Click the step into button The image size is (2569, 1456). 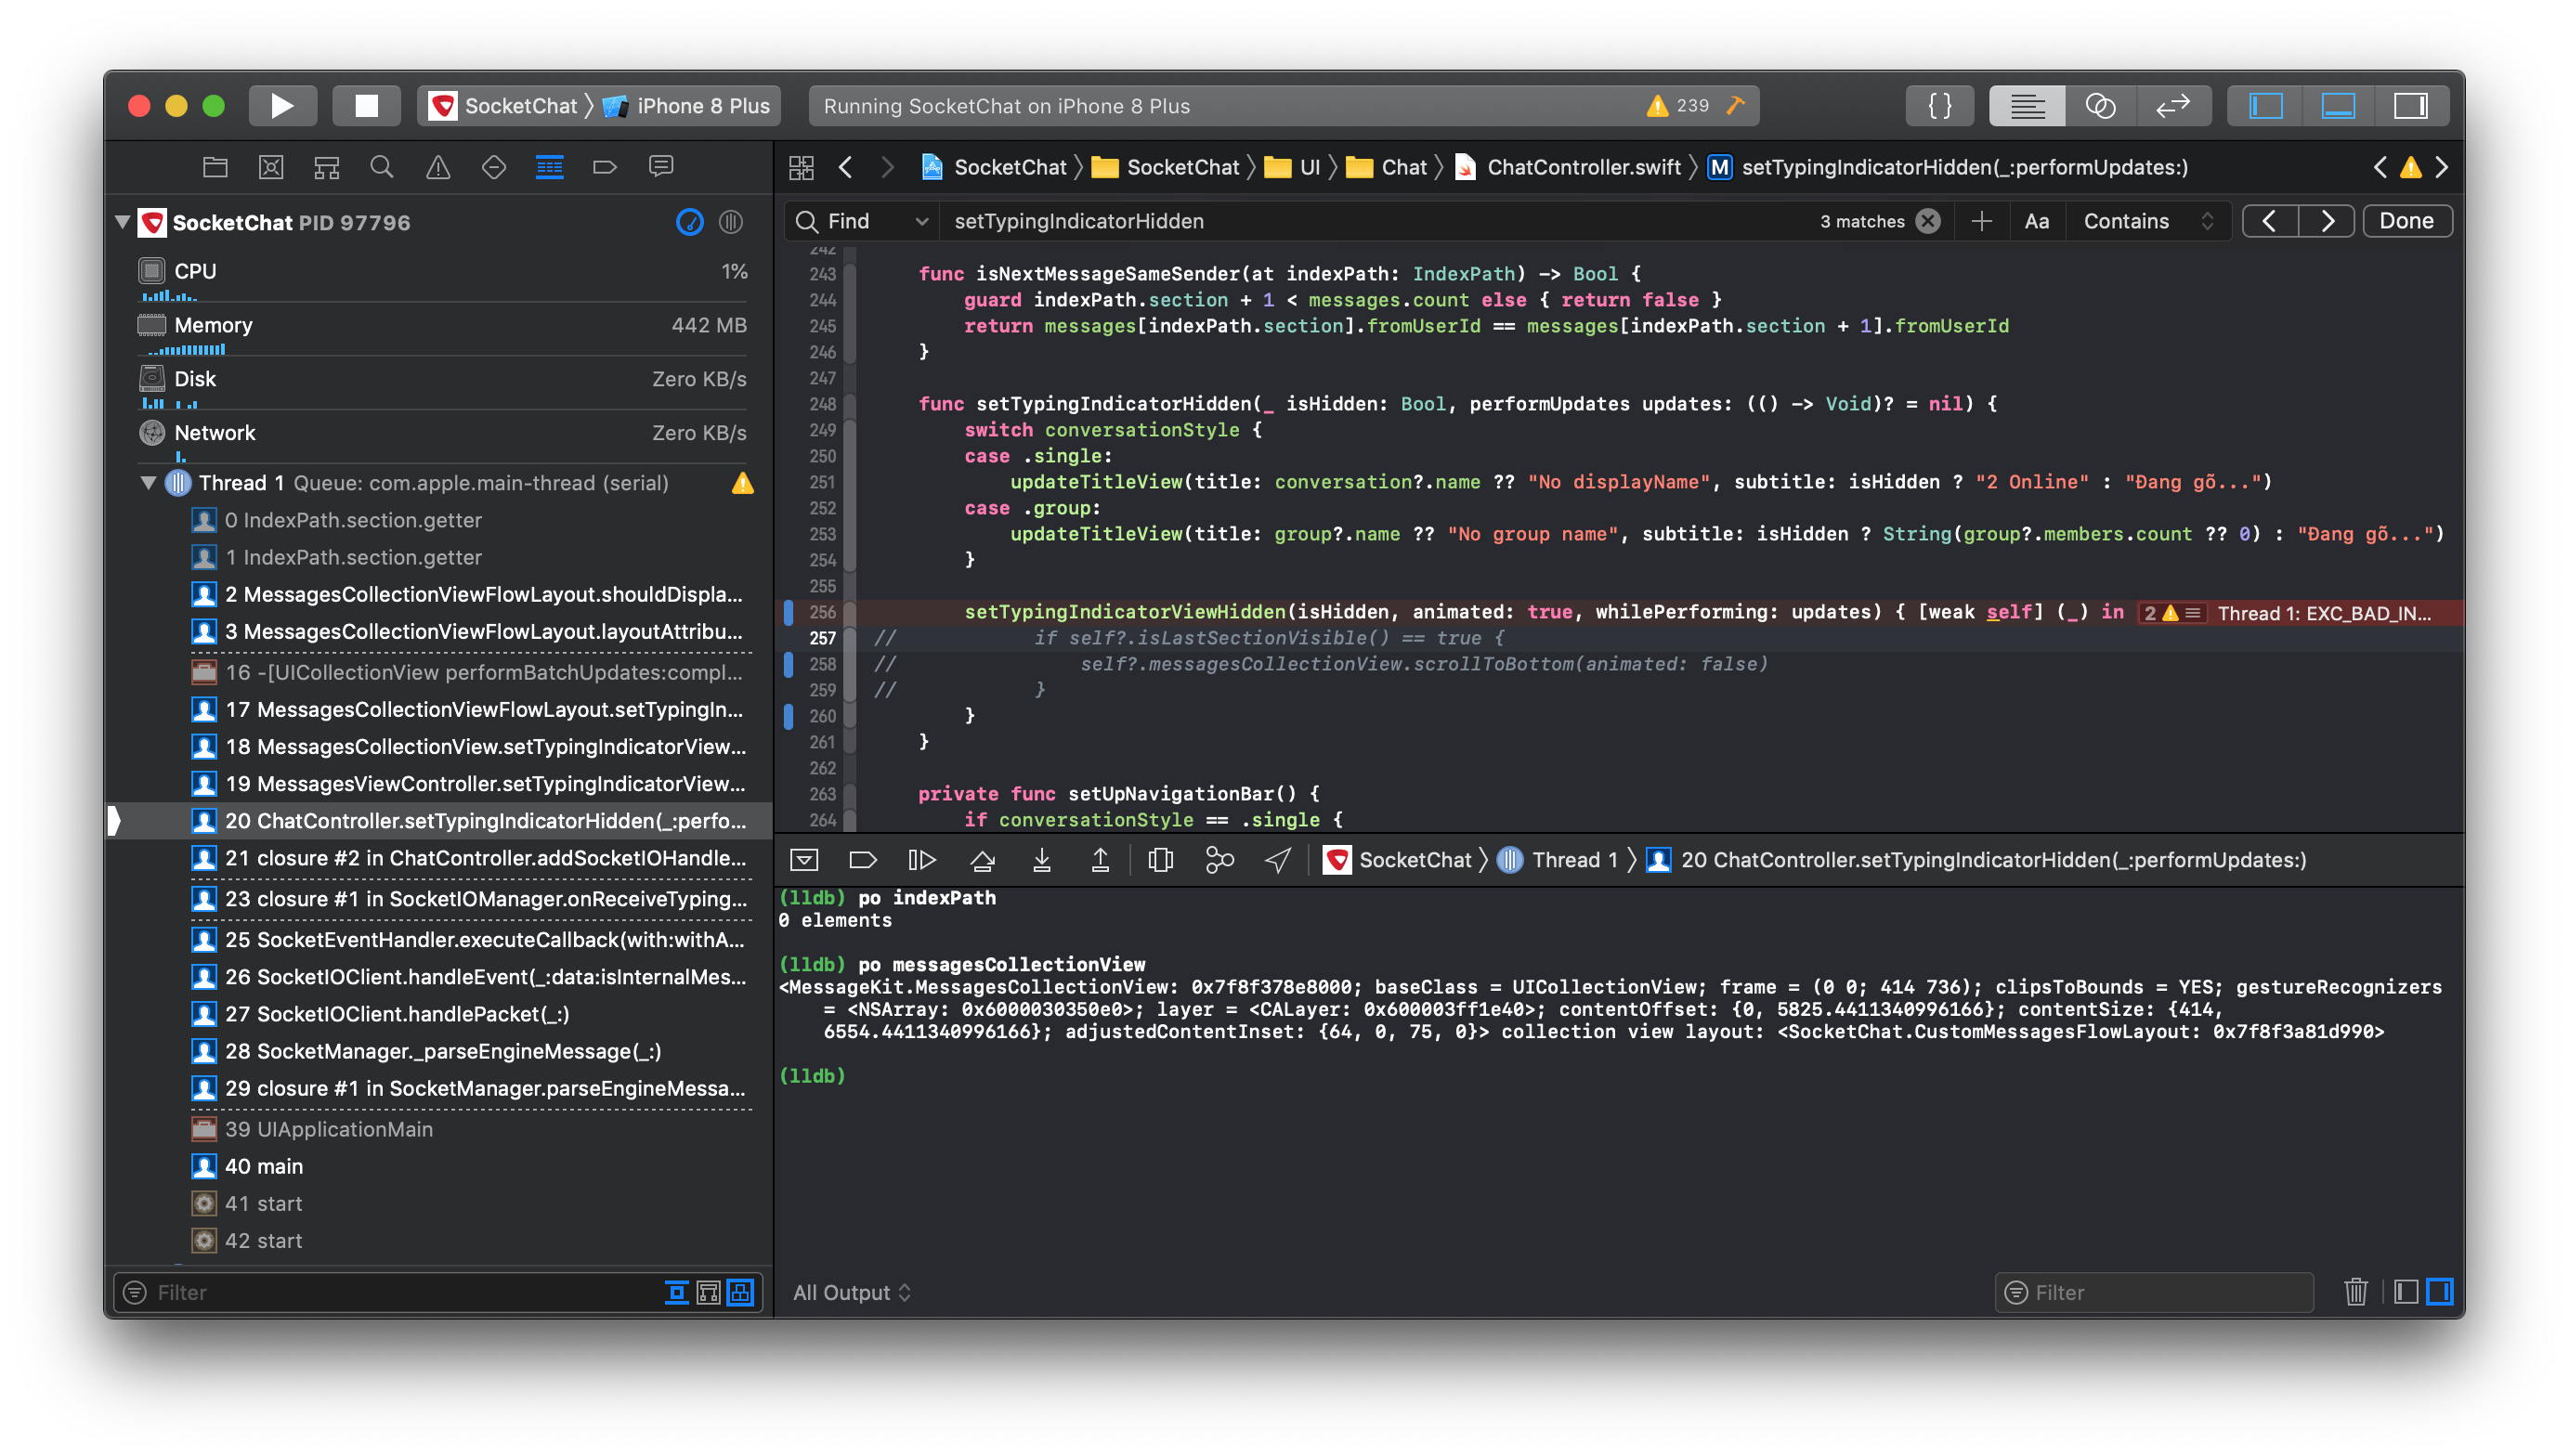[1042, 860]
